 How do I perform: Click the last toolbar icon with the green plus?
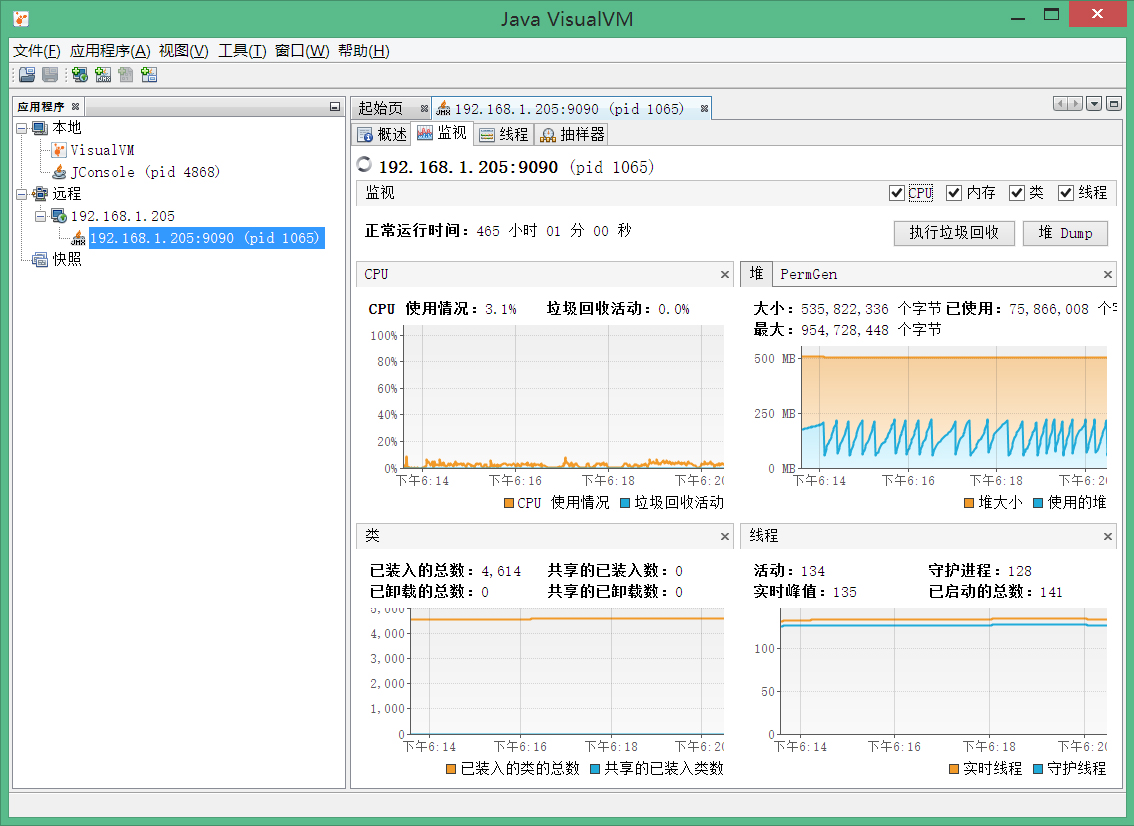149,75
